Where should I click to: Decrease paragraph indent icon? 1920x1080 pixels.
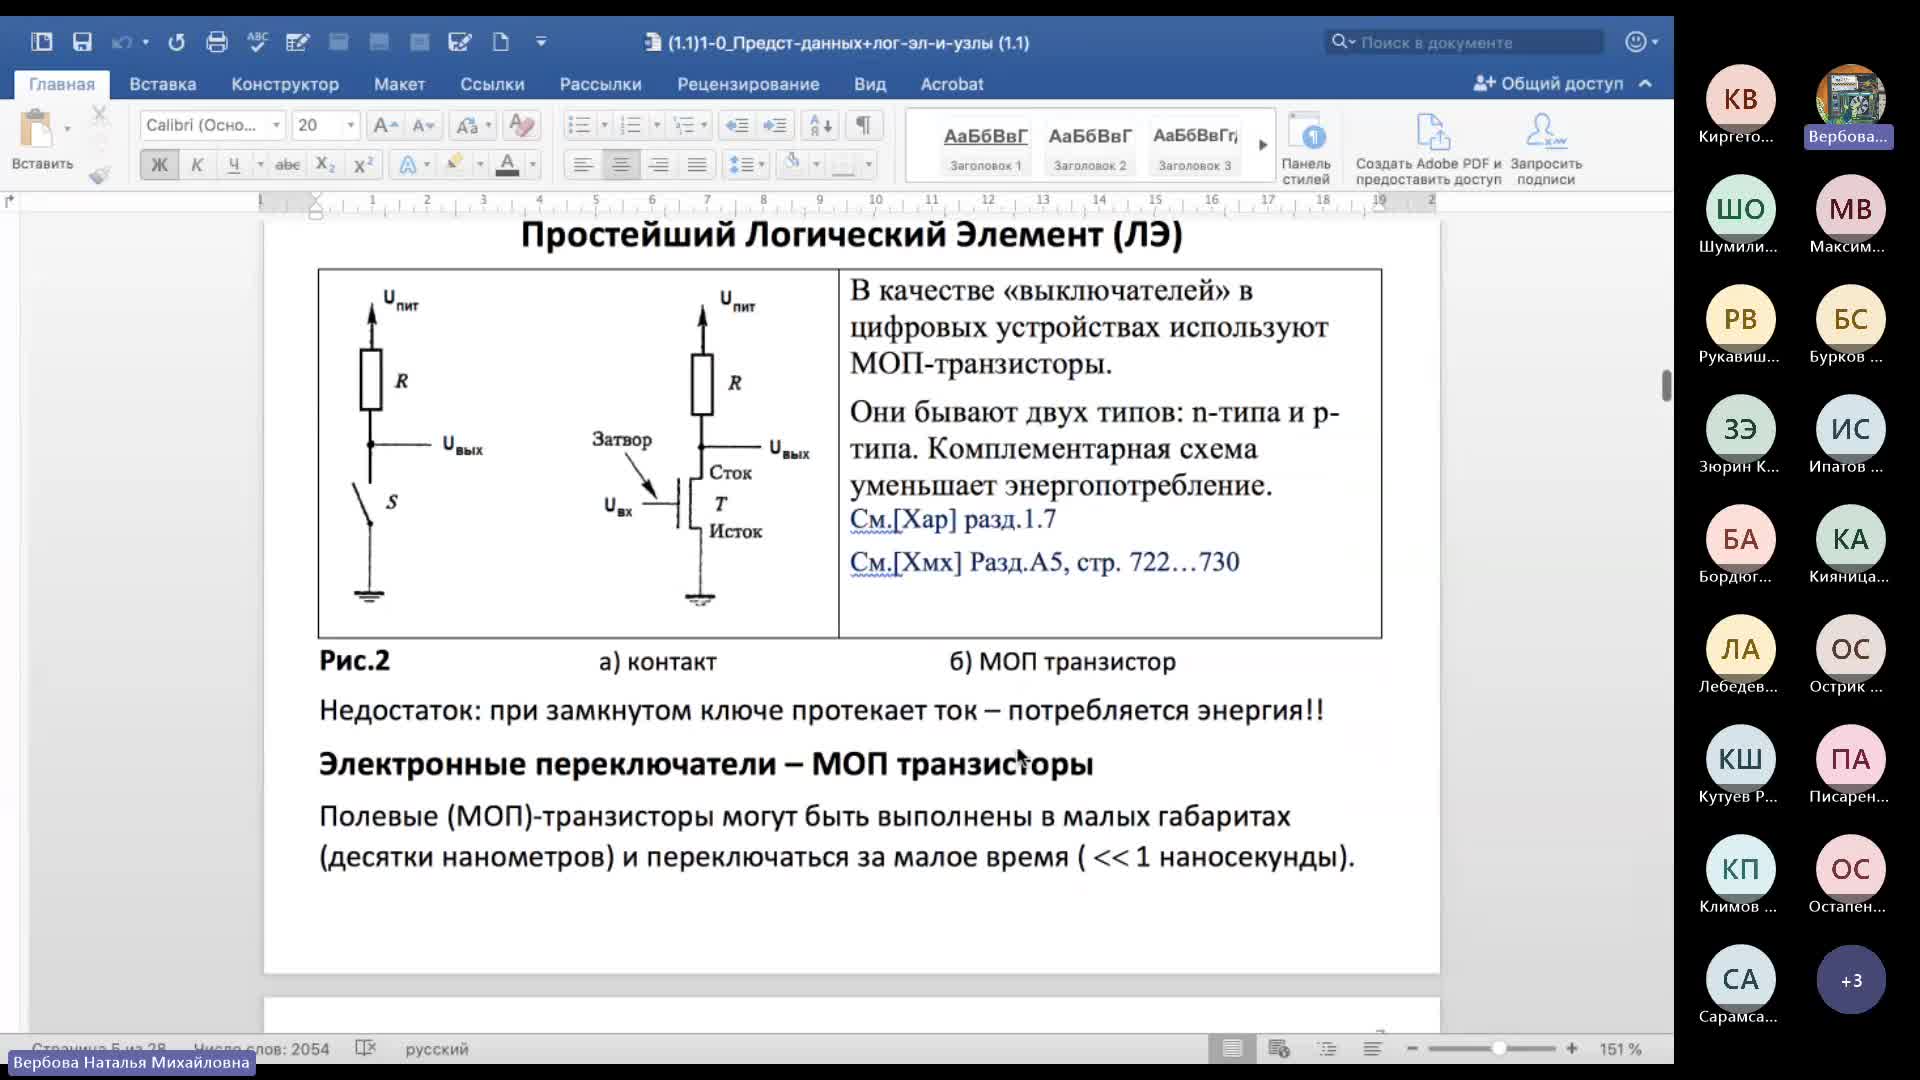(x=737, y=125)
